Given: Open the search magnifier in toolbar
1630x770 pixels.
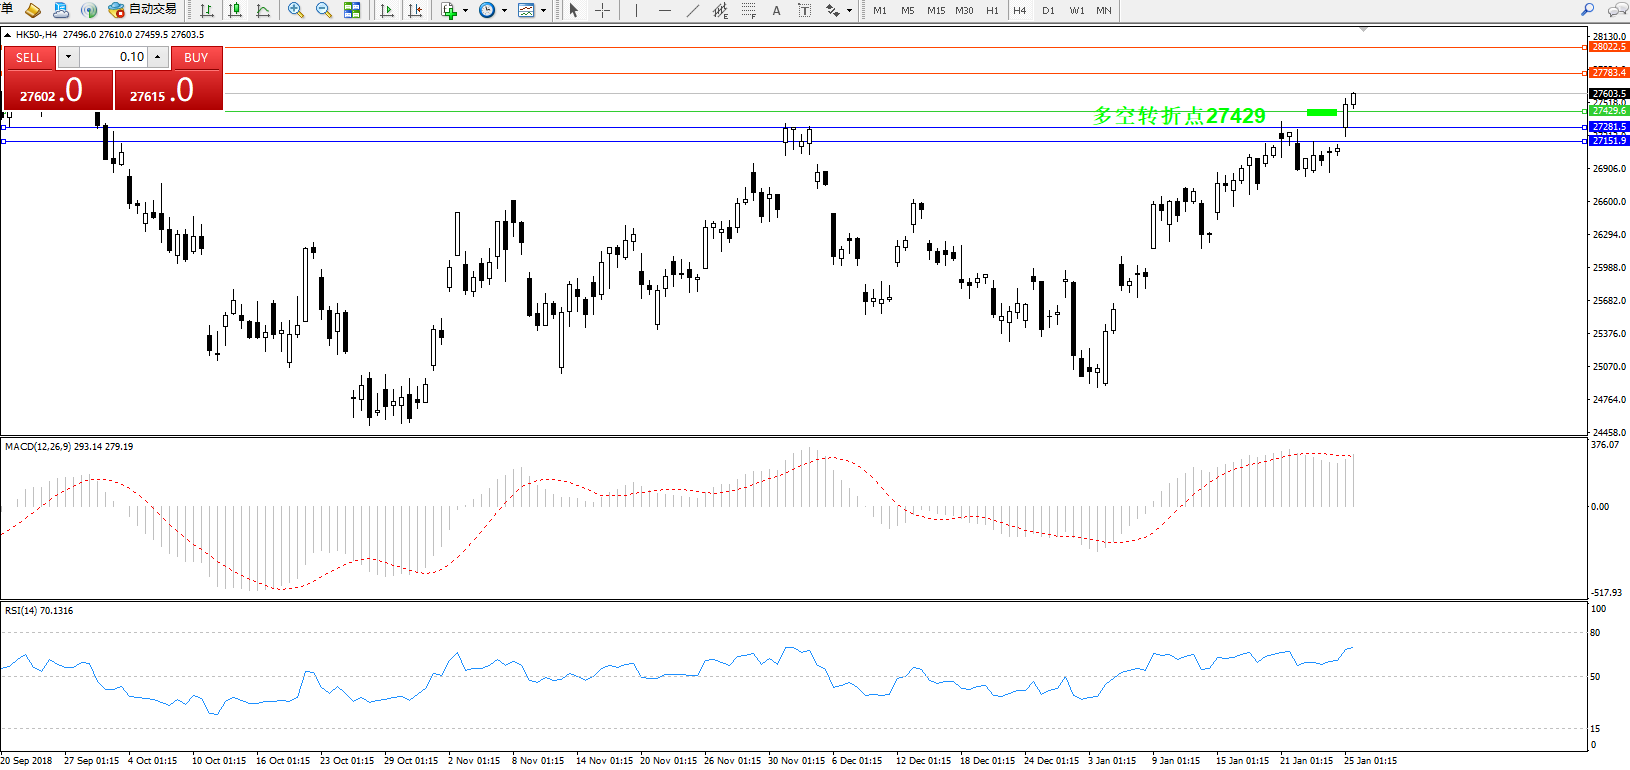Looking at the screenshot, I should [1587, 10].
